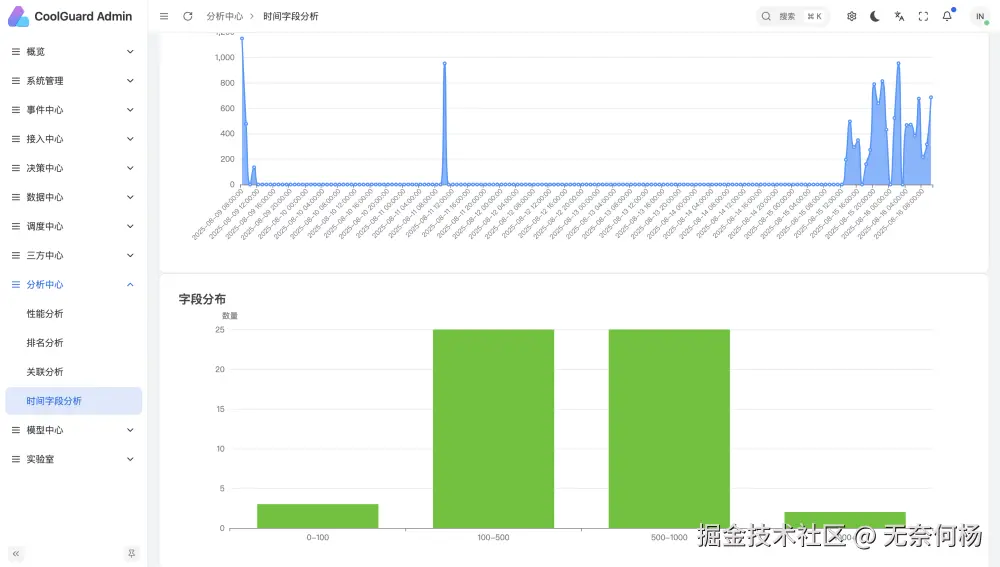Expand the 三方中心 chevron
The image size is (1000, 567).
click(x=130, y=256)
